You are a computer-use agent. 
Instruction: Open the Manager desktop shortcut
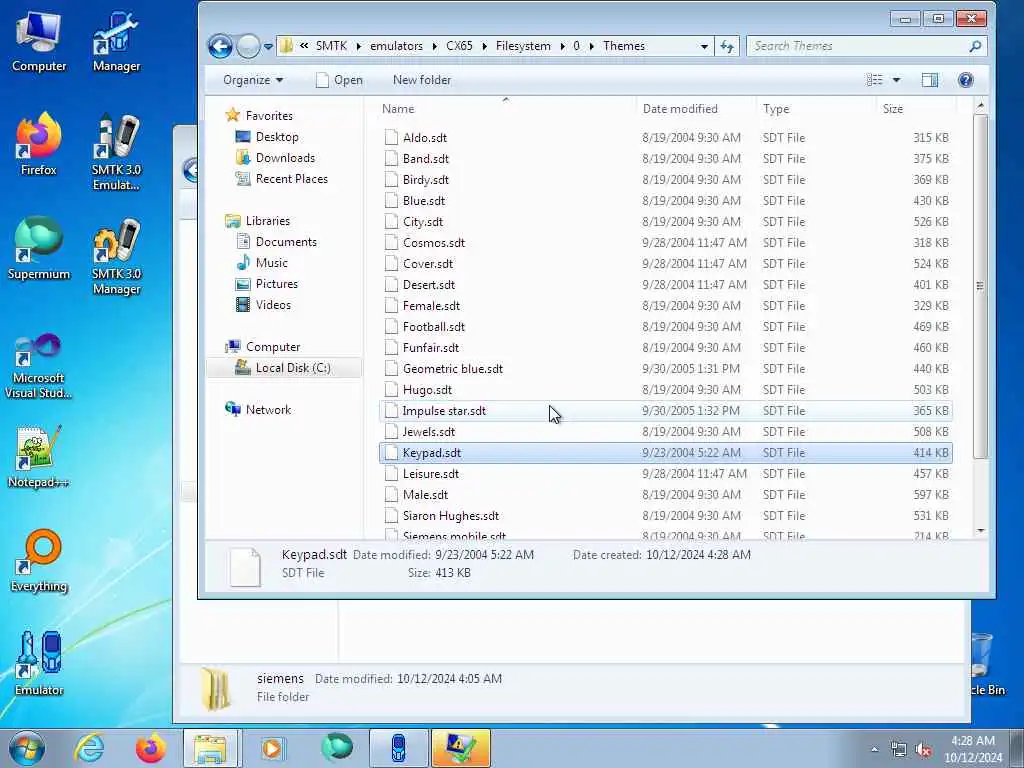(116, 41)
